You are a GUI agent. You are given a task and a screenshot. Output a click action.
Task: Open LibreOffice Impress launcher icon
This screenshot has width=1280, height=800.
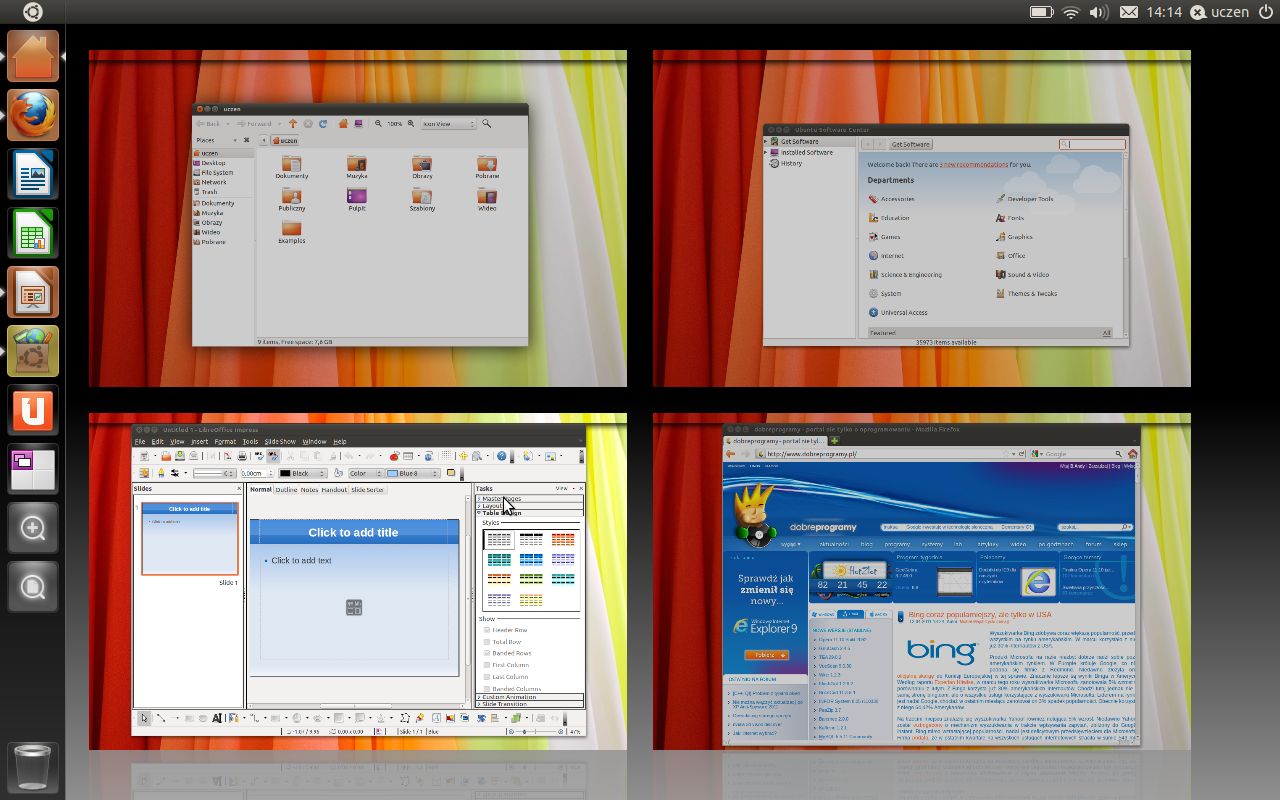(x=33, y=292)
